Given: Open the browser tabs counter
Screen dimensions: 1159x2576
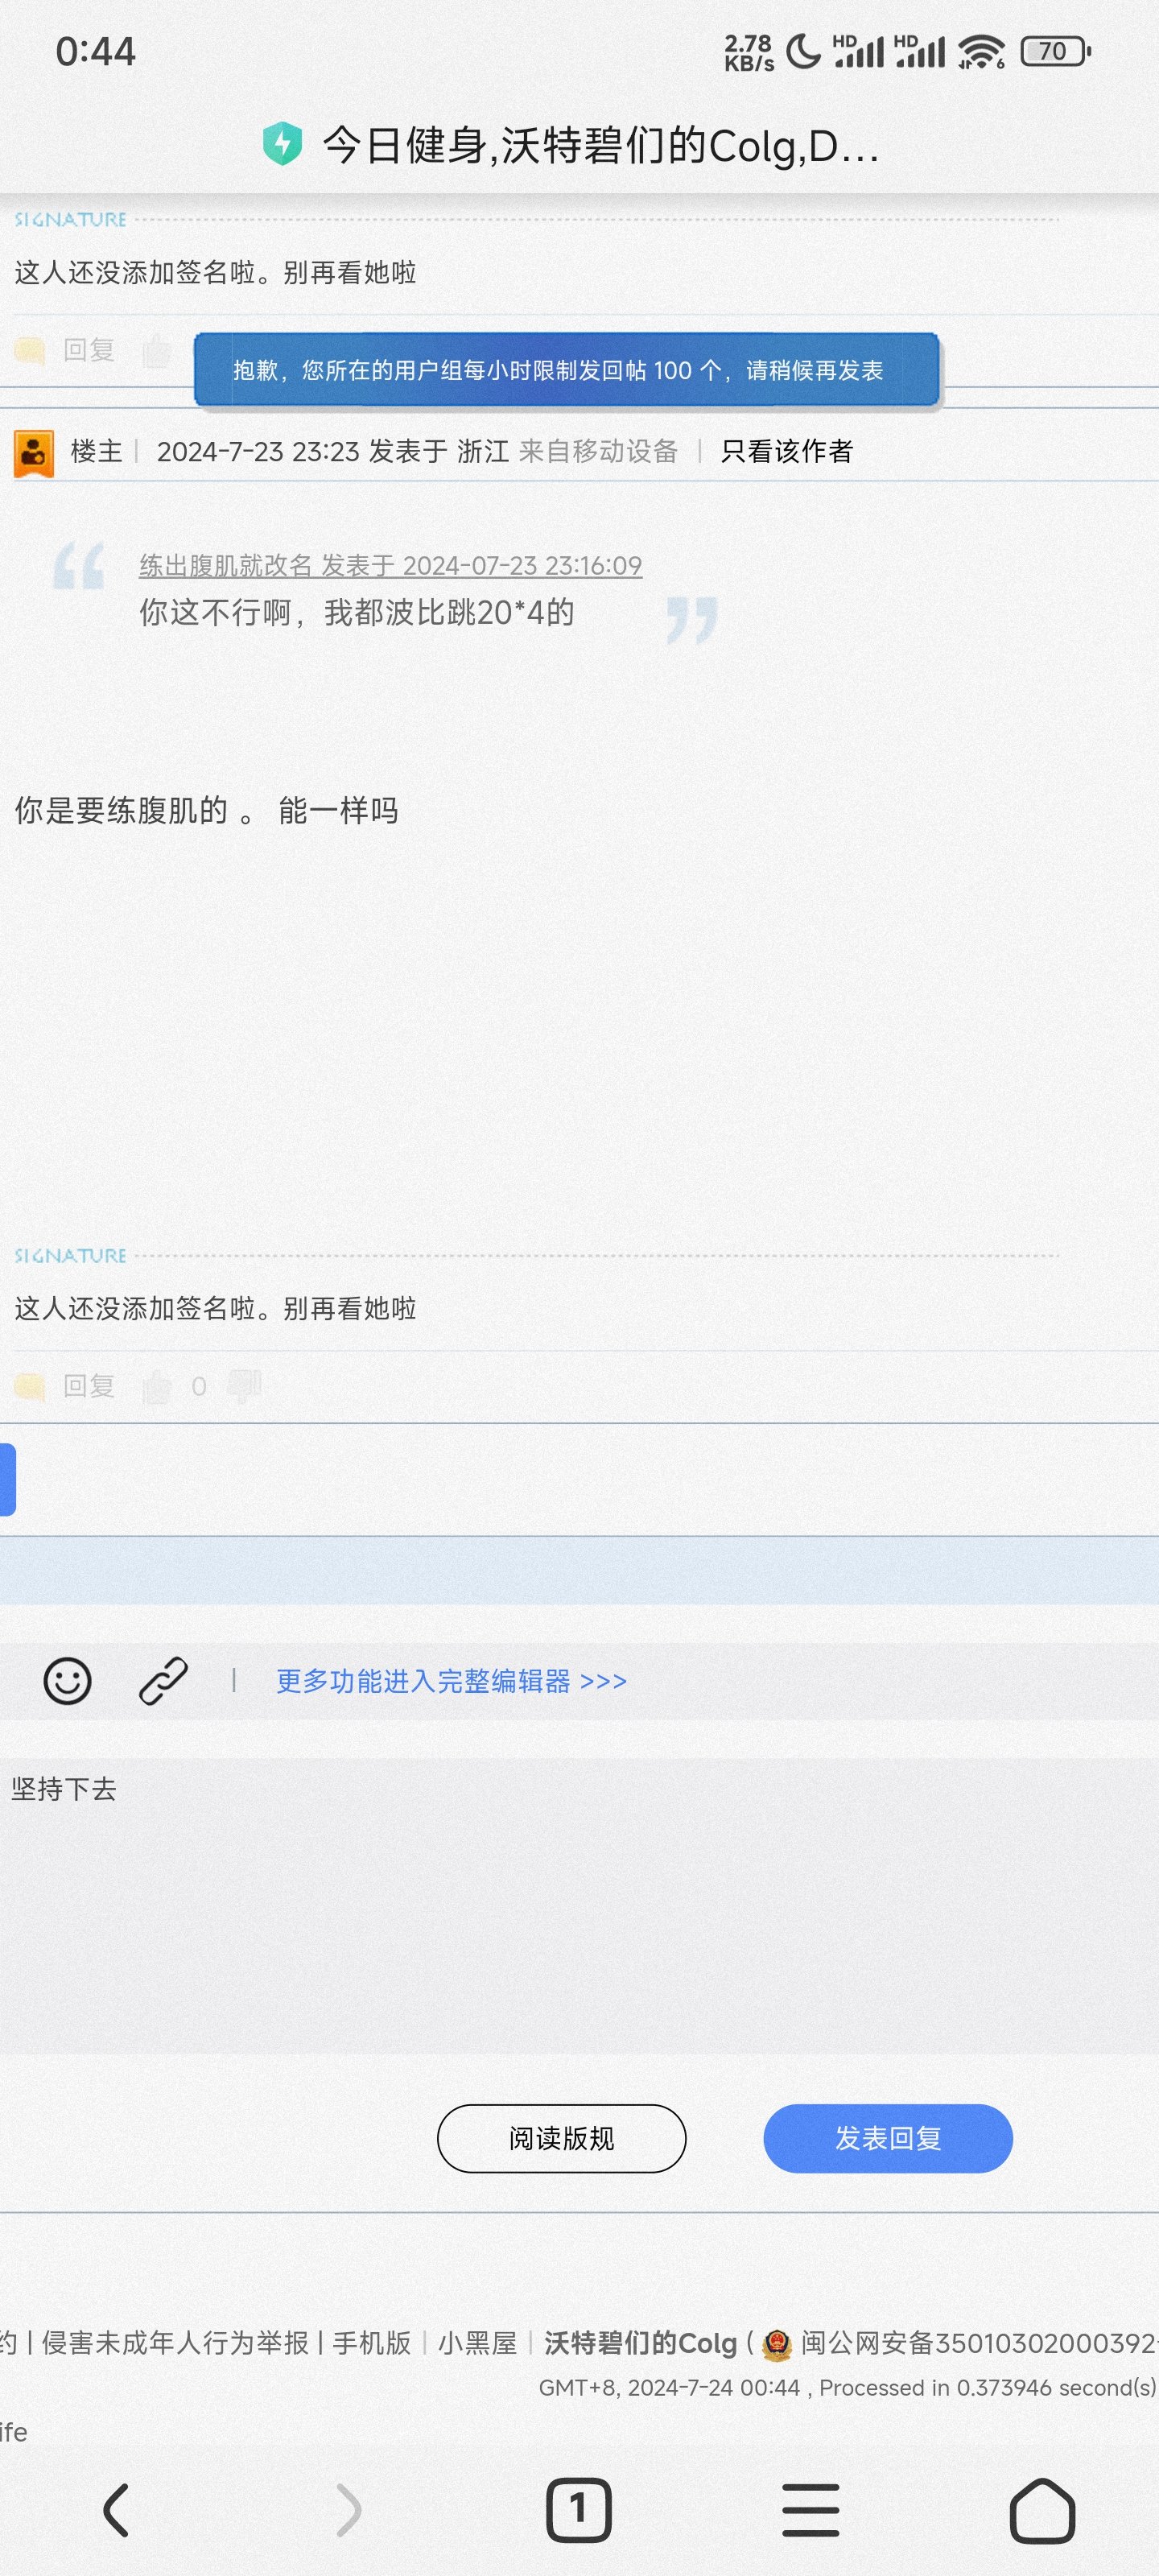Looking at the screenshot, I should [x=578, y=2510].
